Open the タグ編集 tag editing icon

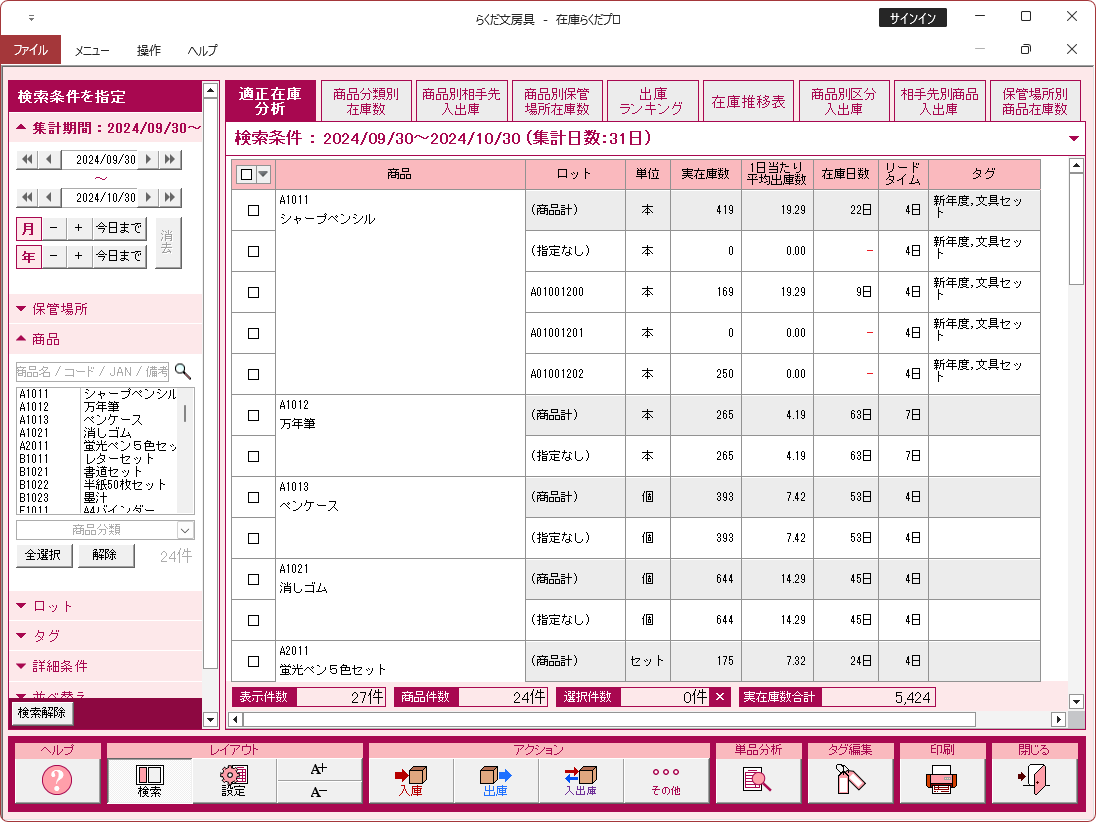849,780
